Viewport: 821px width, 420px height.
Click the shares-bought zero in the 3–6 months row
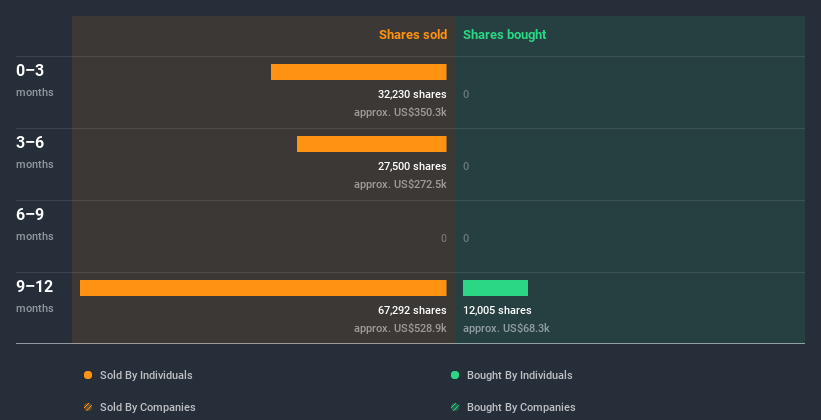pos(466,166)
